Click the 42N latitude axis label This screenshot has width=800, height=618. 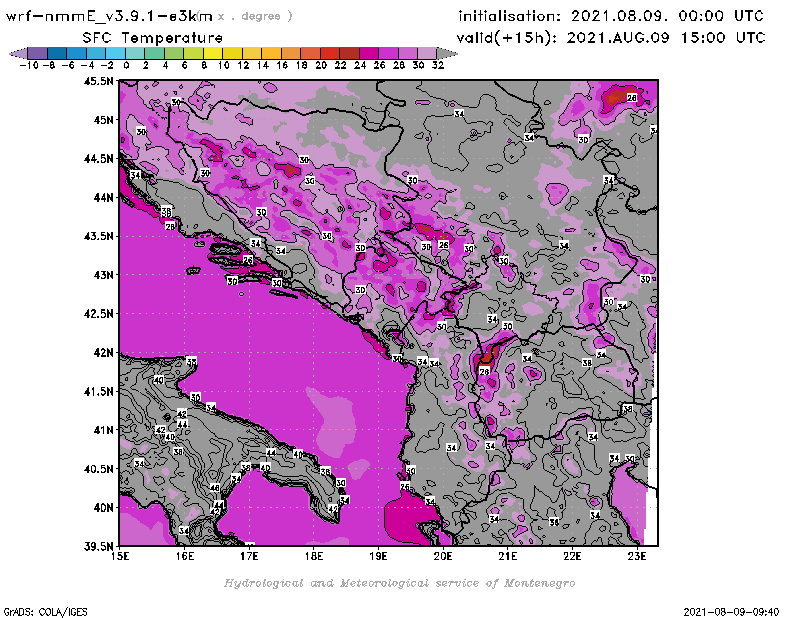tap(101, 352)
